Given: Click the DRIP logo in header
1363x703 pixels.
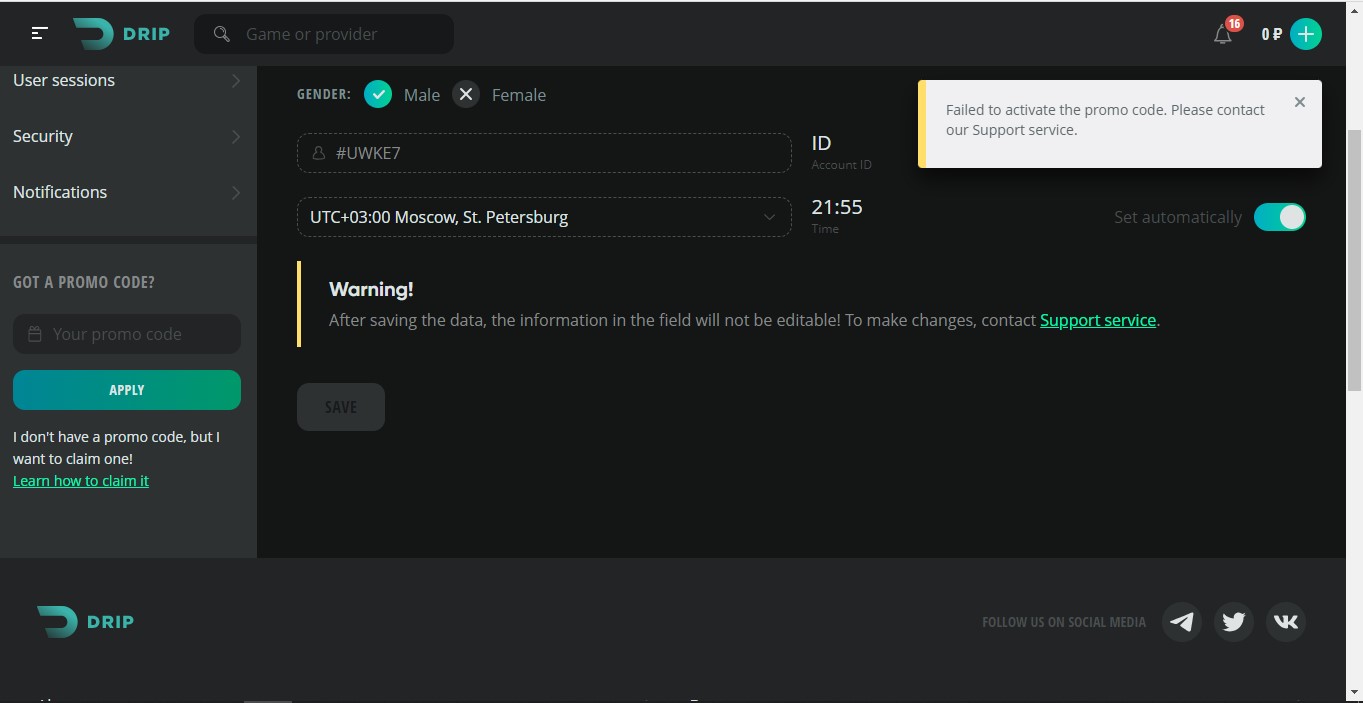Looking at the screenshot, I should click(x=122, y=34).
